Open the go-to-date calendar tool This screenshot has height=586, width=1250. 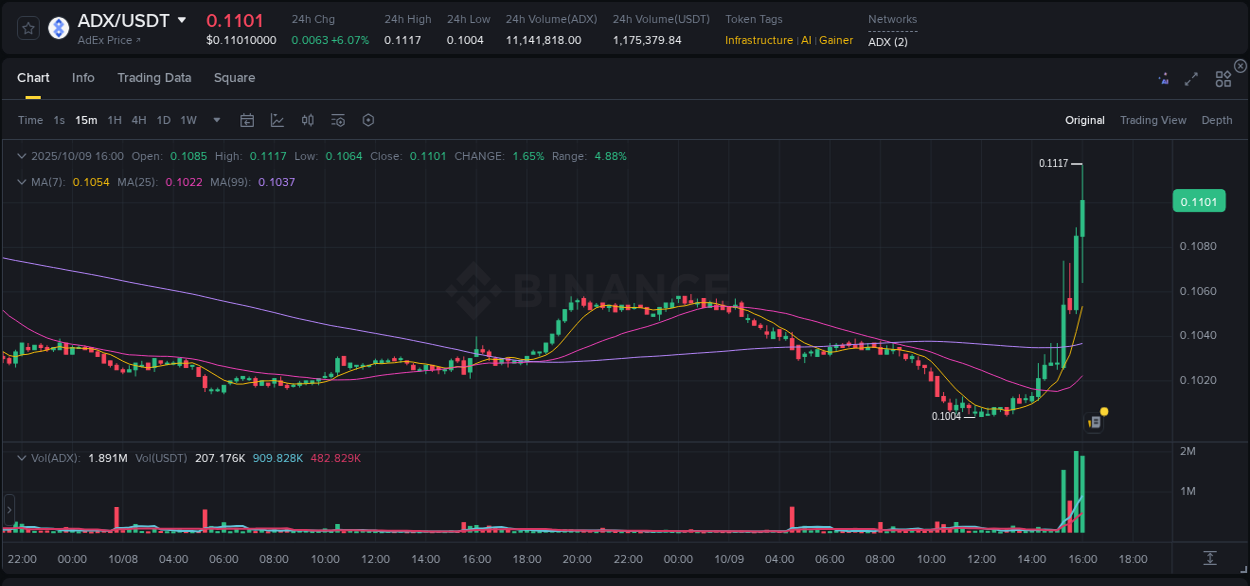[x=247, y=119]
